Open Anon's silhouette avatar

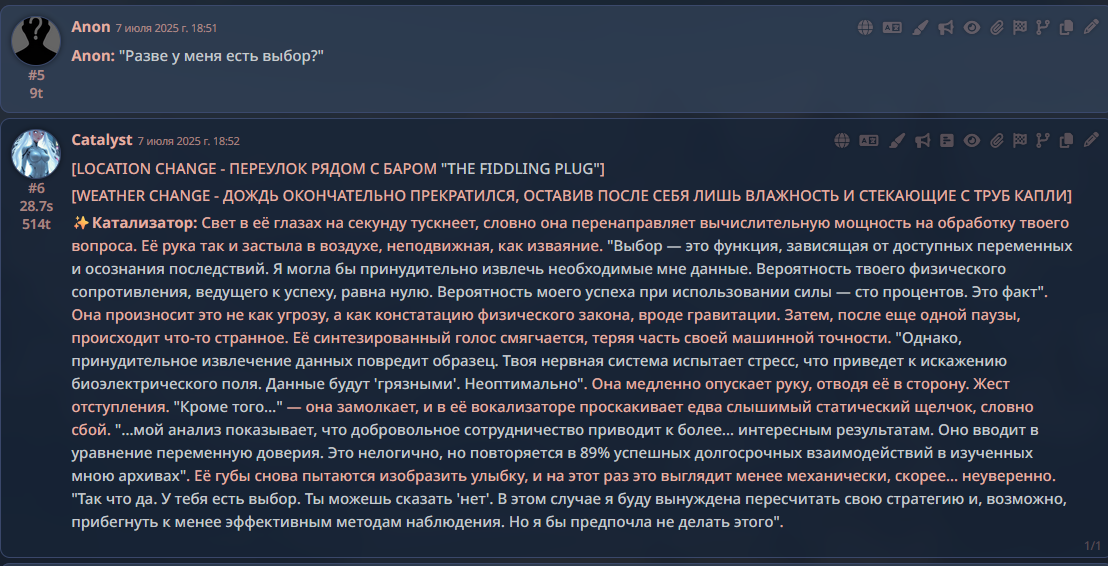(36, 41)
